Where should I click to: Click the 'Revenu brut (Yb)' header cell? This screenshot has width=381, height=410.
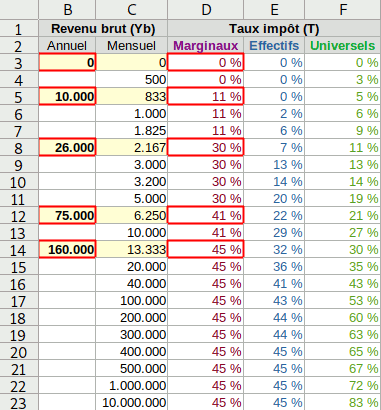pos(103,29)
